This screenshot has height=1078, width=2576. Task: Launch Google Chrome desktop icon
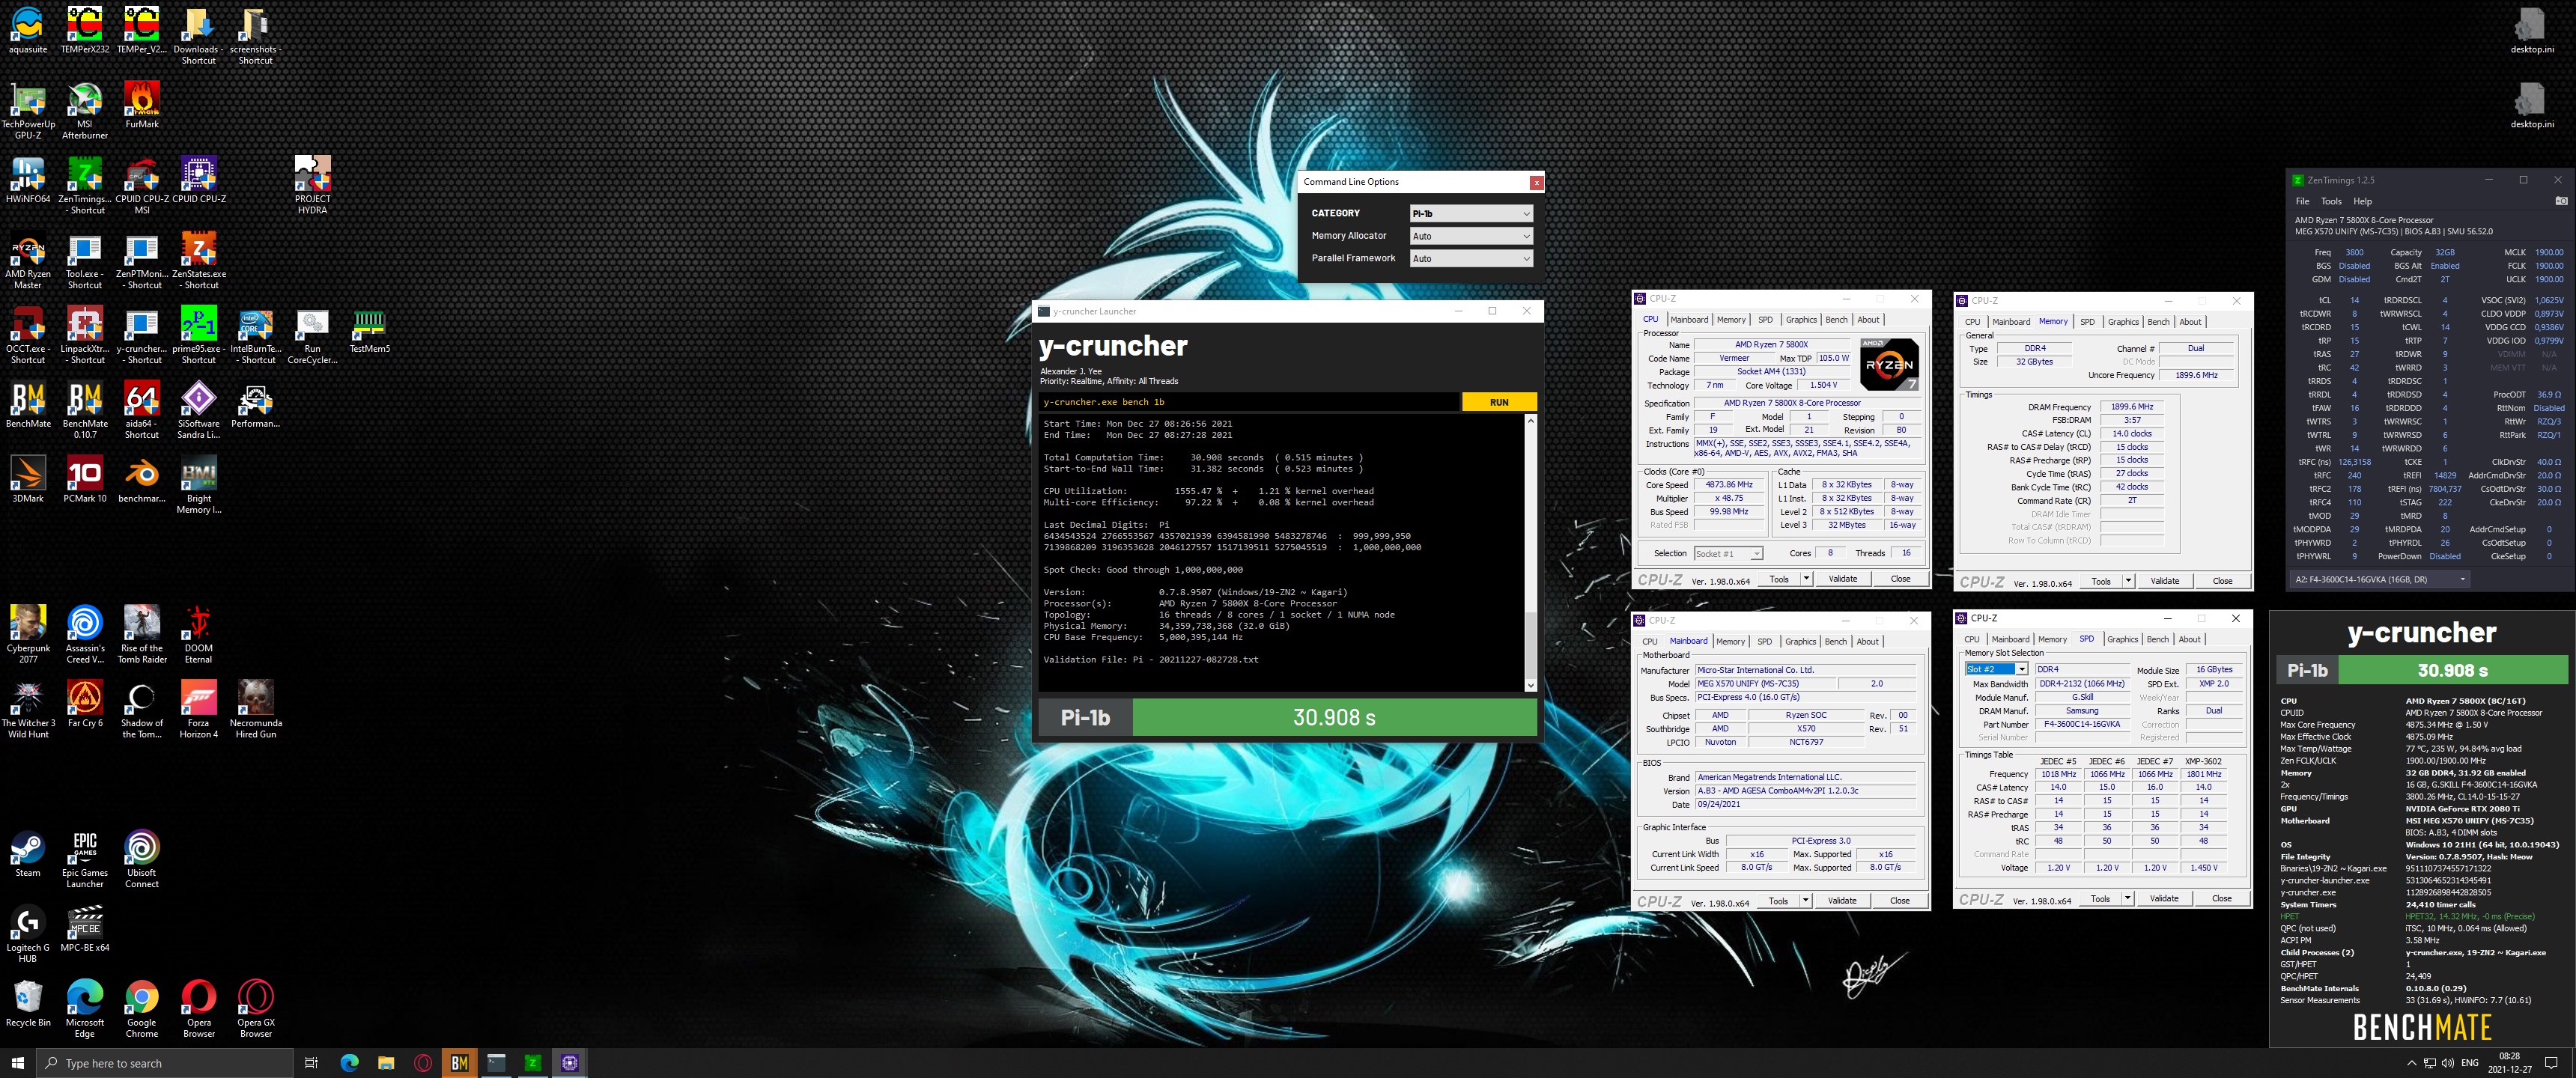(x=142, y=1008)
